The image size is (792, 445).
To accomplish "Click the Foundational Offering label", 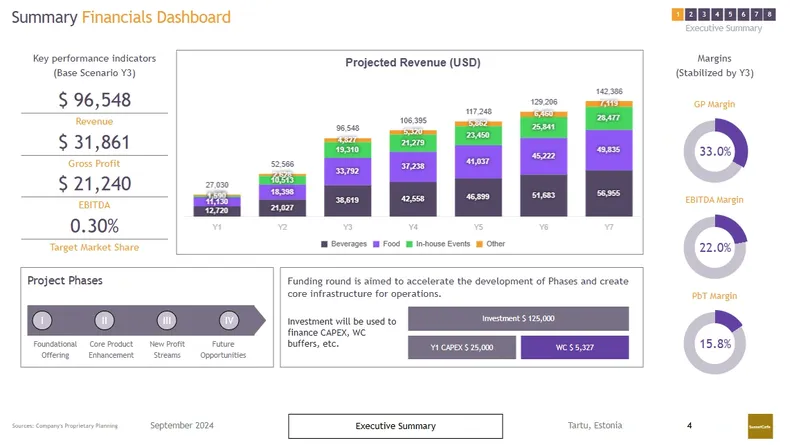I will (x=55, y=350).
